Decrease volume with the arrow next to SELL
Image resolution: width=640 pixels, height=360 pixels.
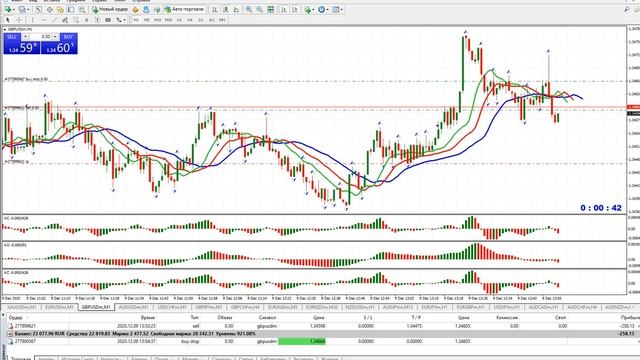(25, 37)
